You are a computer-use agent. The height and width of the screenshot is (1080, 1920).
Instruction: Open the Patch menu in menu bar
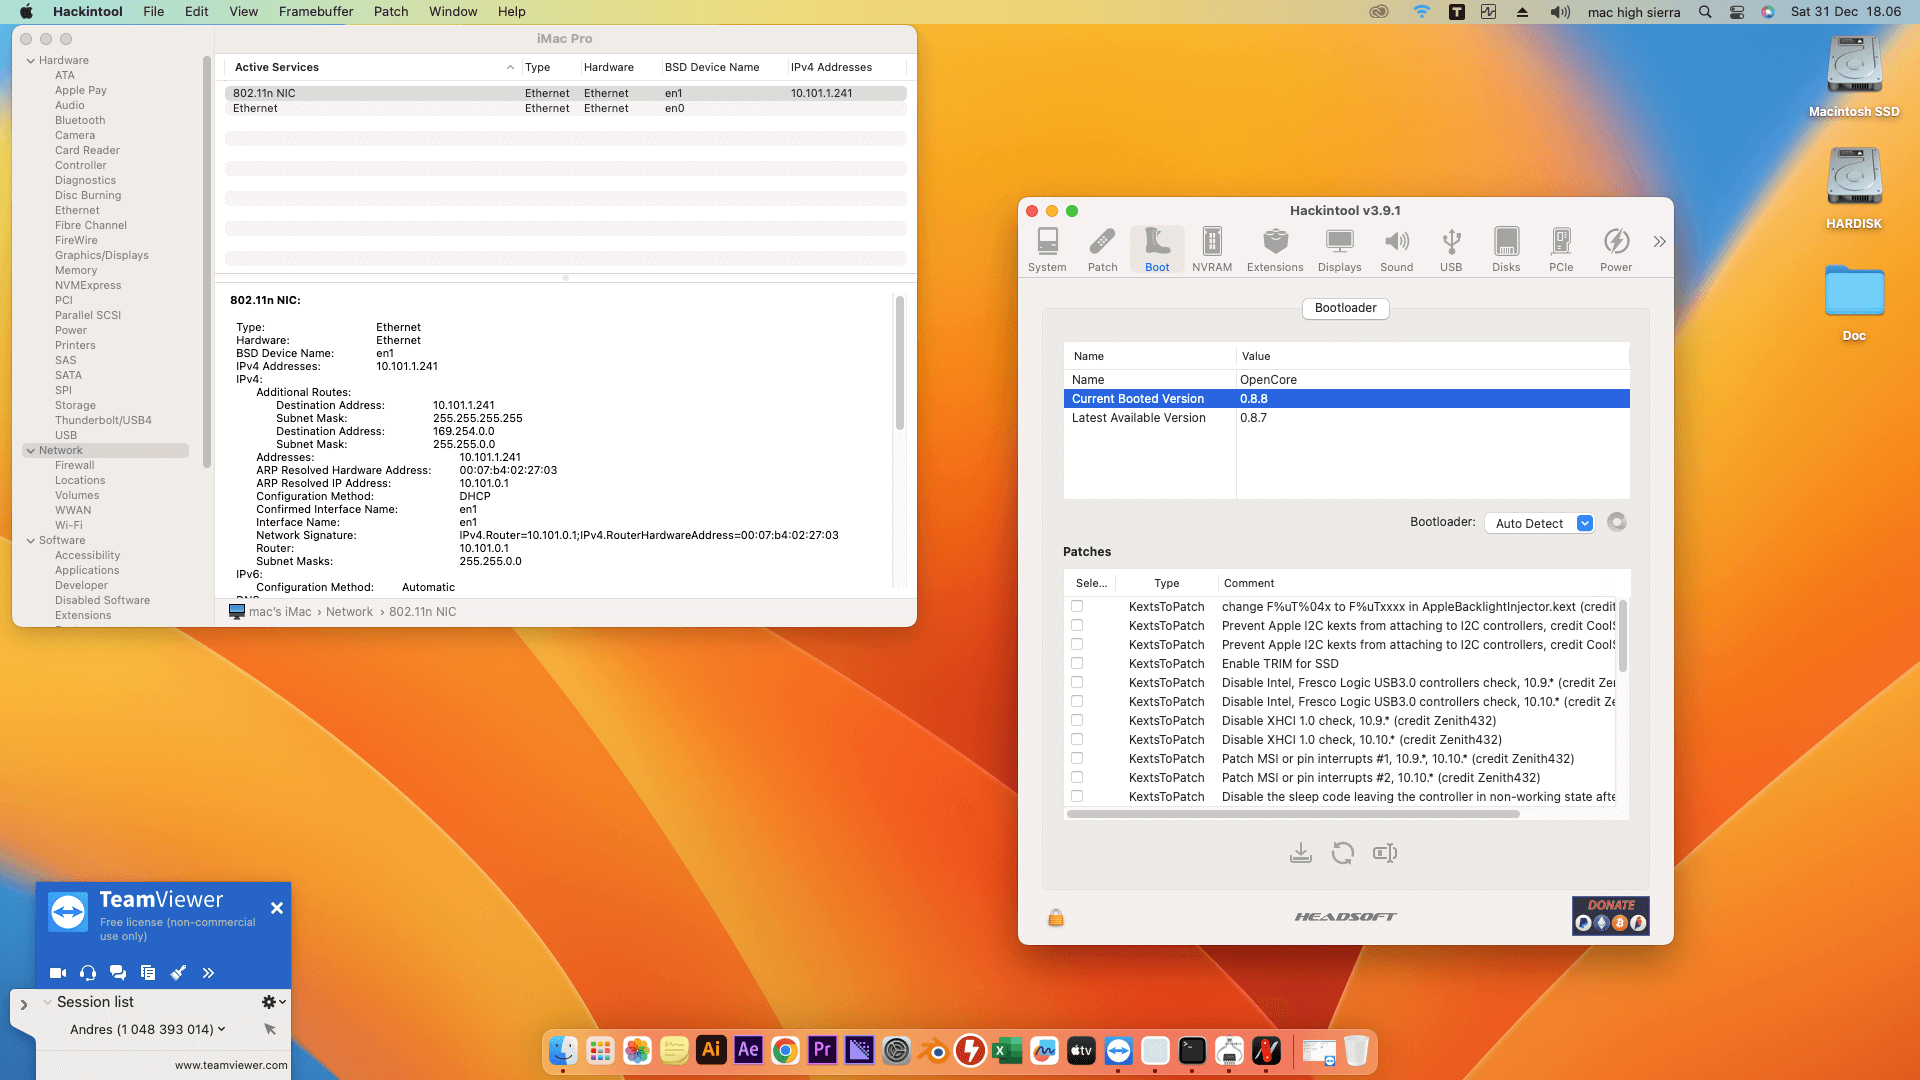[390, 12]
